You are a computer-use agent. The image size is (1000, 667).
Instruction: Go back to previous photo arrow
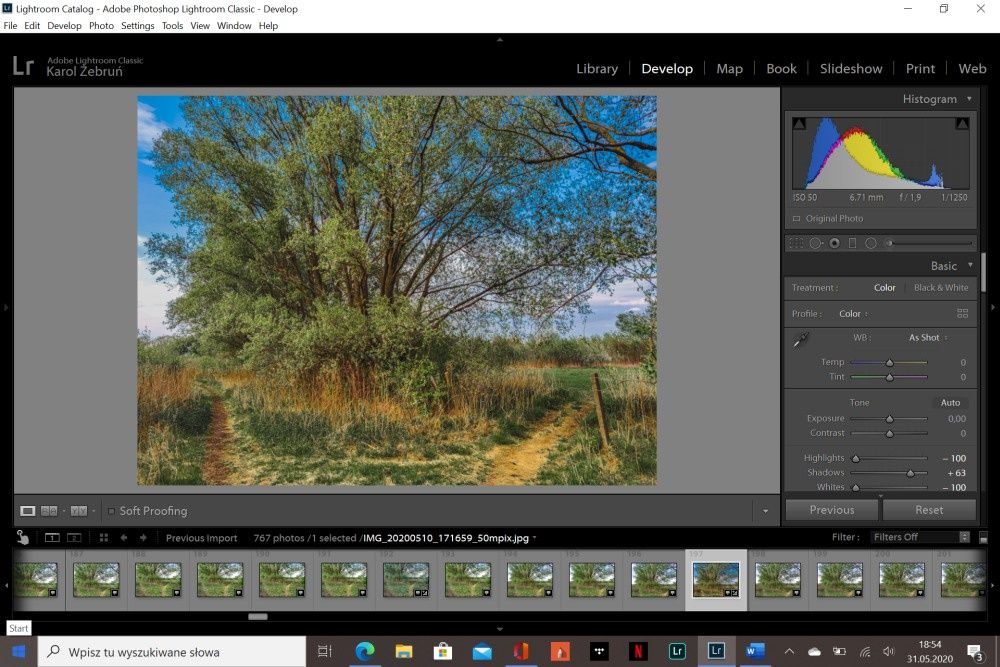[x=124, y=538]
